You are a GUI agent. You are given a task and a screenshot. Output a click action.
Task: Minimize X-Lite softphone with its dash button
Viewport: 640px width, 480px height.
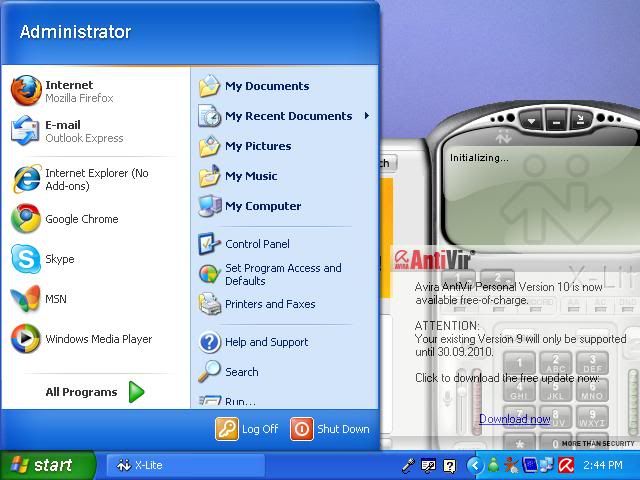[556, 122]
